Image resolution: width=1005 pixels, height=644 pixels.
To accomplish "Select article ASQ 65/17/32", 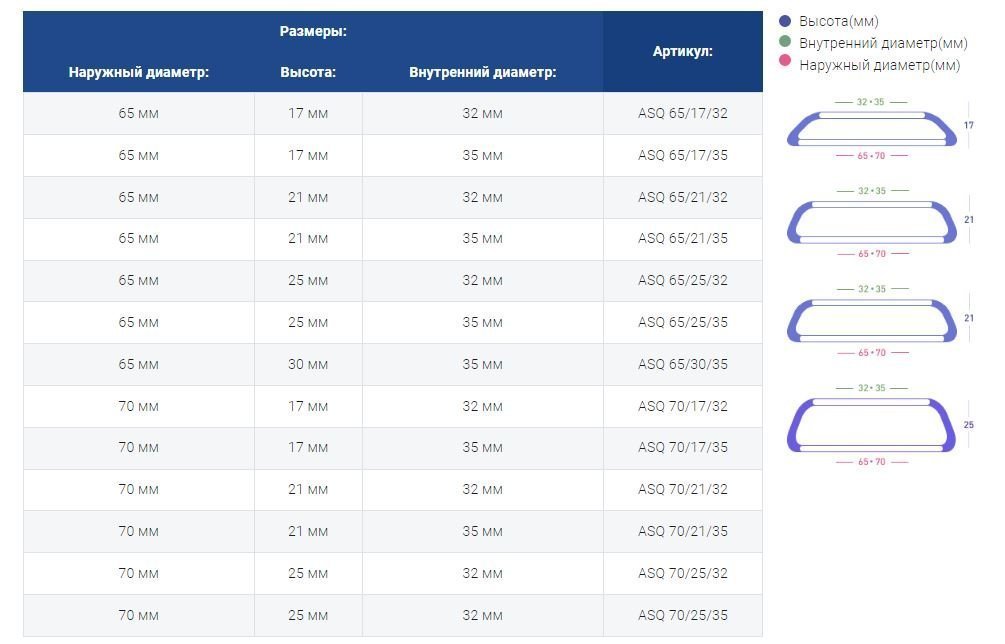I will (683, 114).
